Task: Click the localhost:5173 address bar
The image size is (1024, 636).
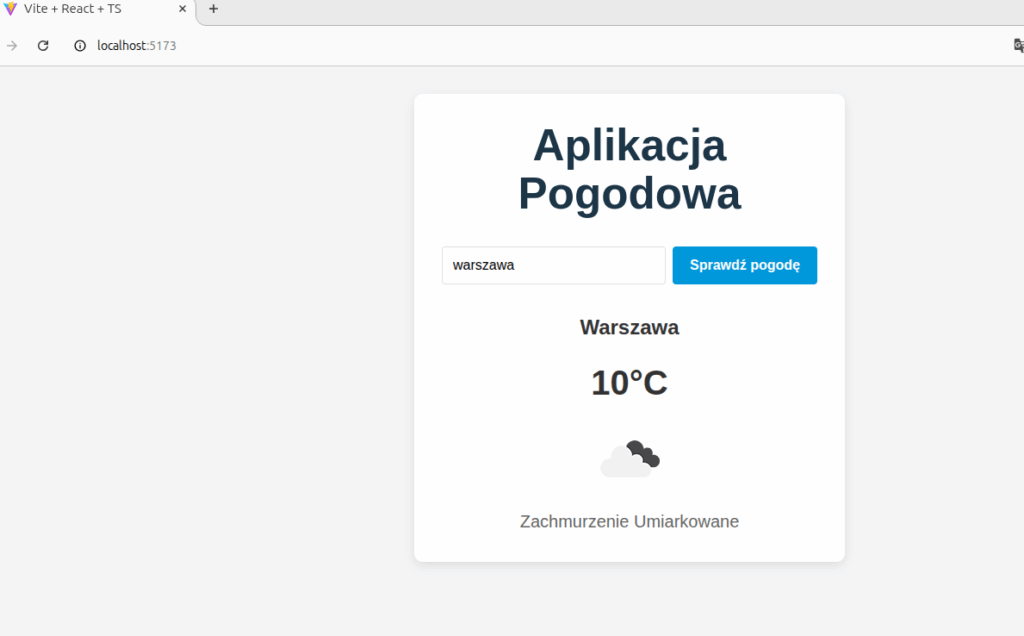Action: [136, 46]
